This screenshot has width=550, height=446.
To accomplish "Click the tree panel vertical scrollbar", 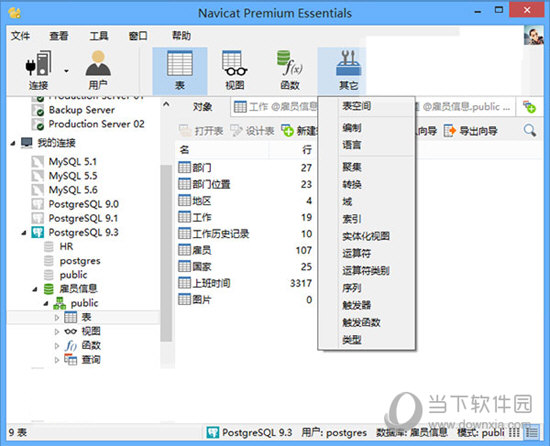I will pos(166,252).
